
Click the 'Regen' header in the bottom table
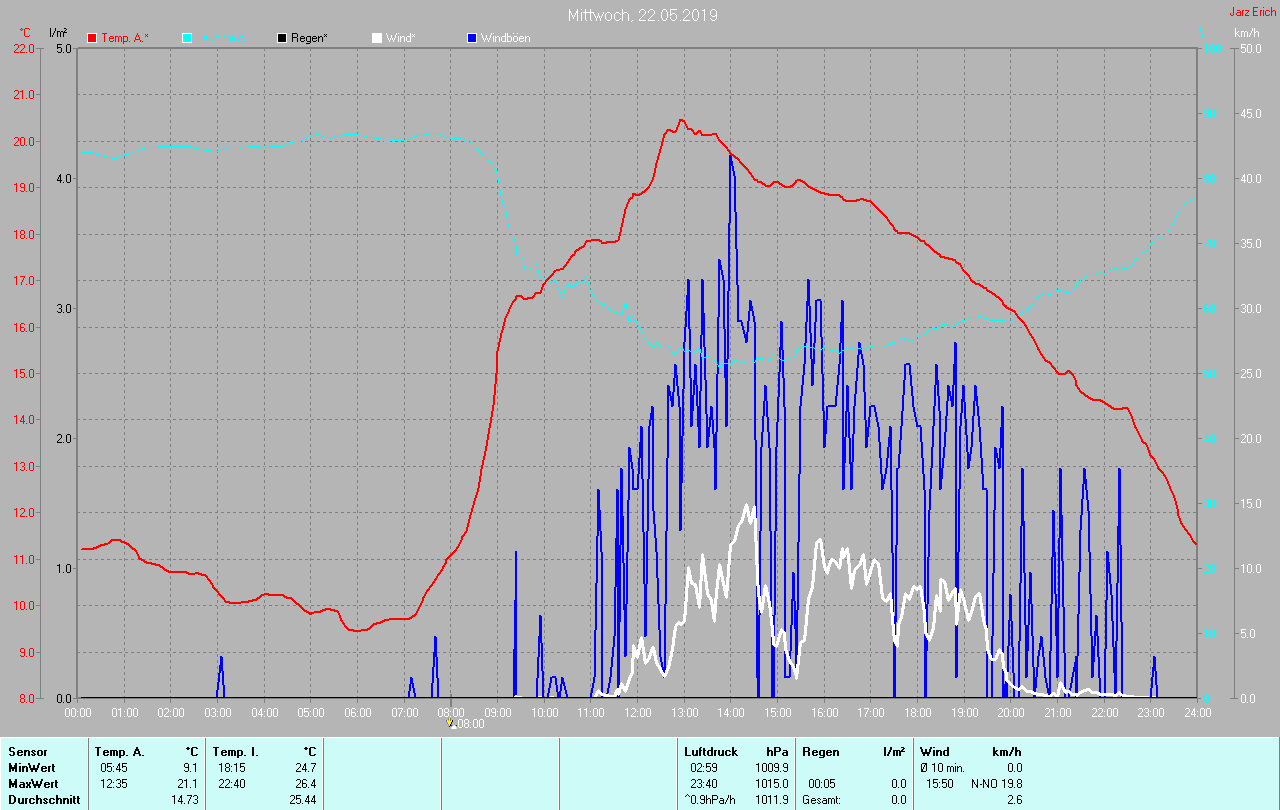coord(821,752)
